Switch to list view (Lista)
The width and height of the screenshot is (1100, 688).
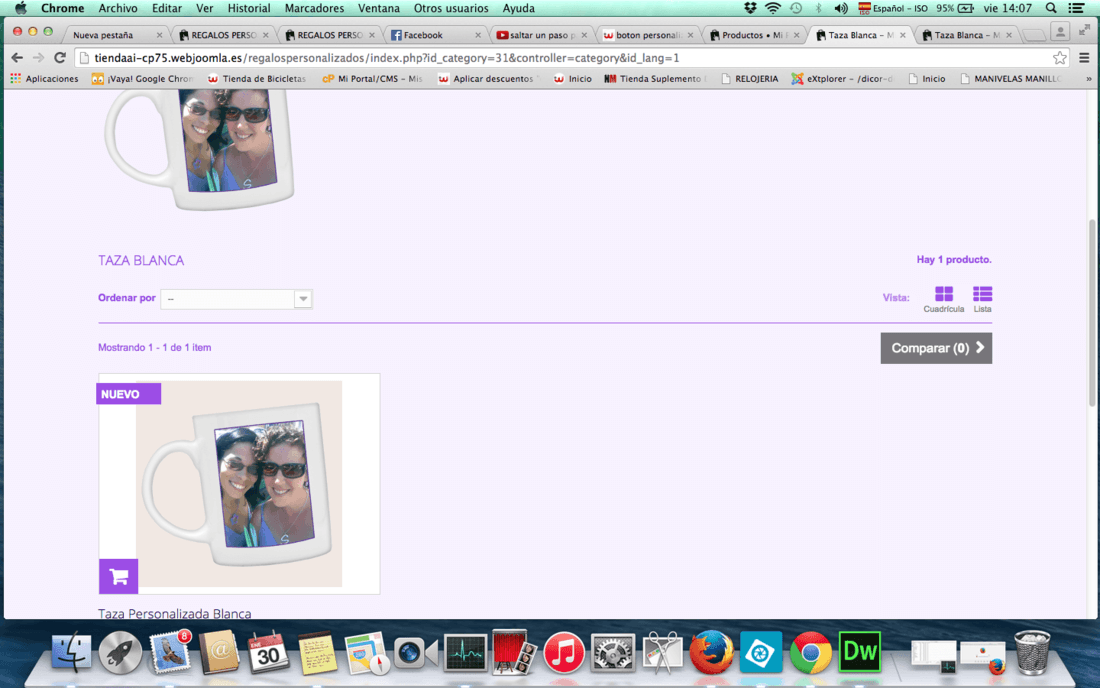[982, 299]
